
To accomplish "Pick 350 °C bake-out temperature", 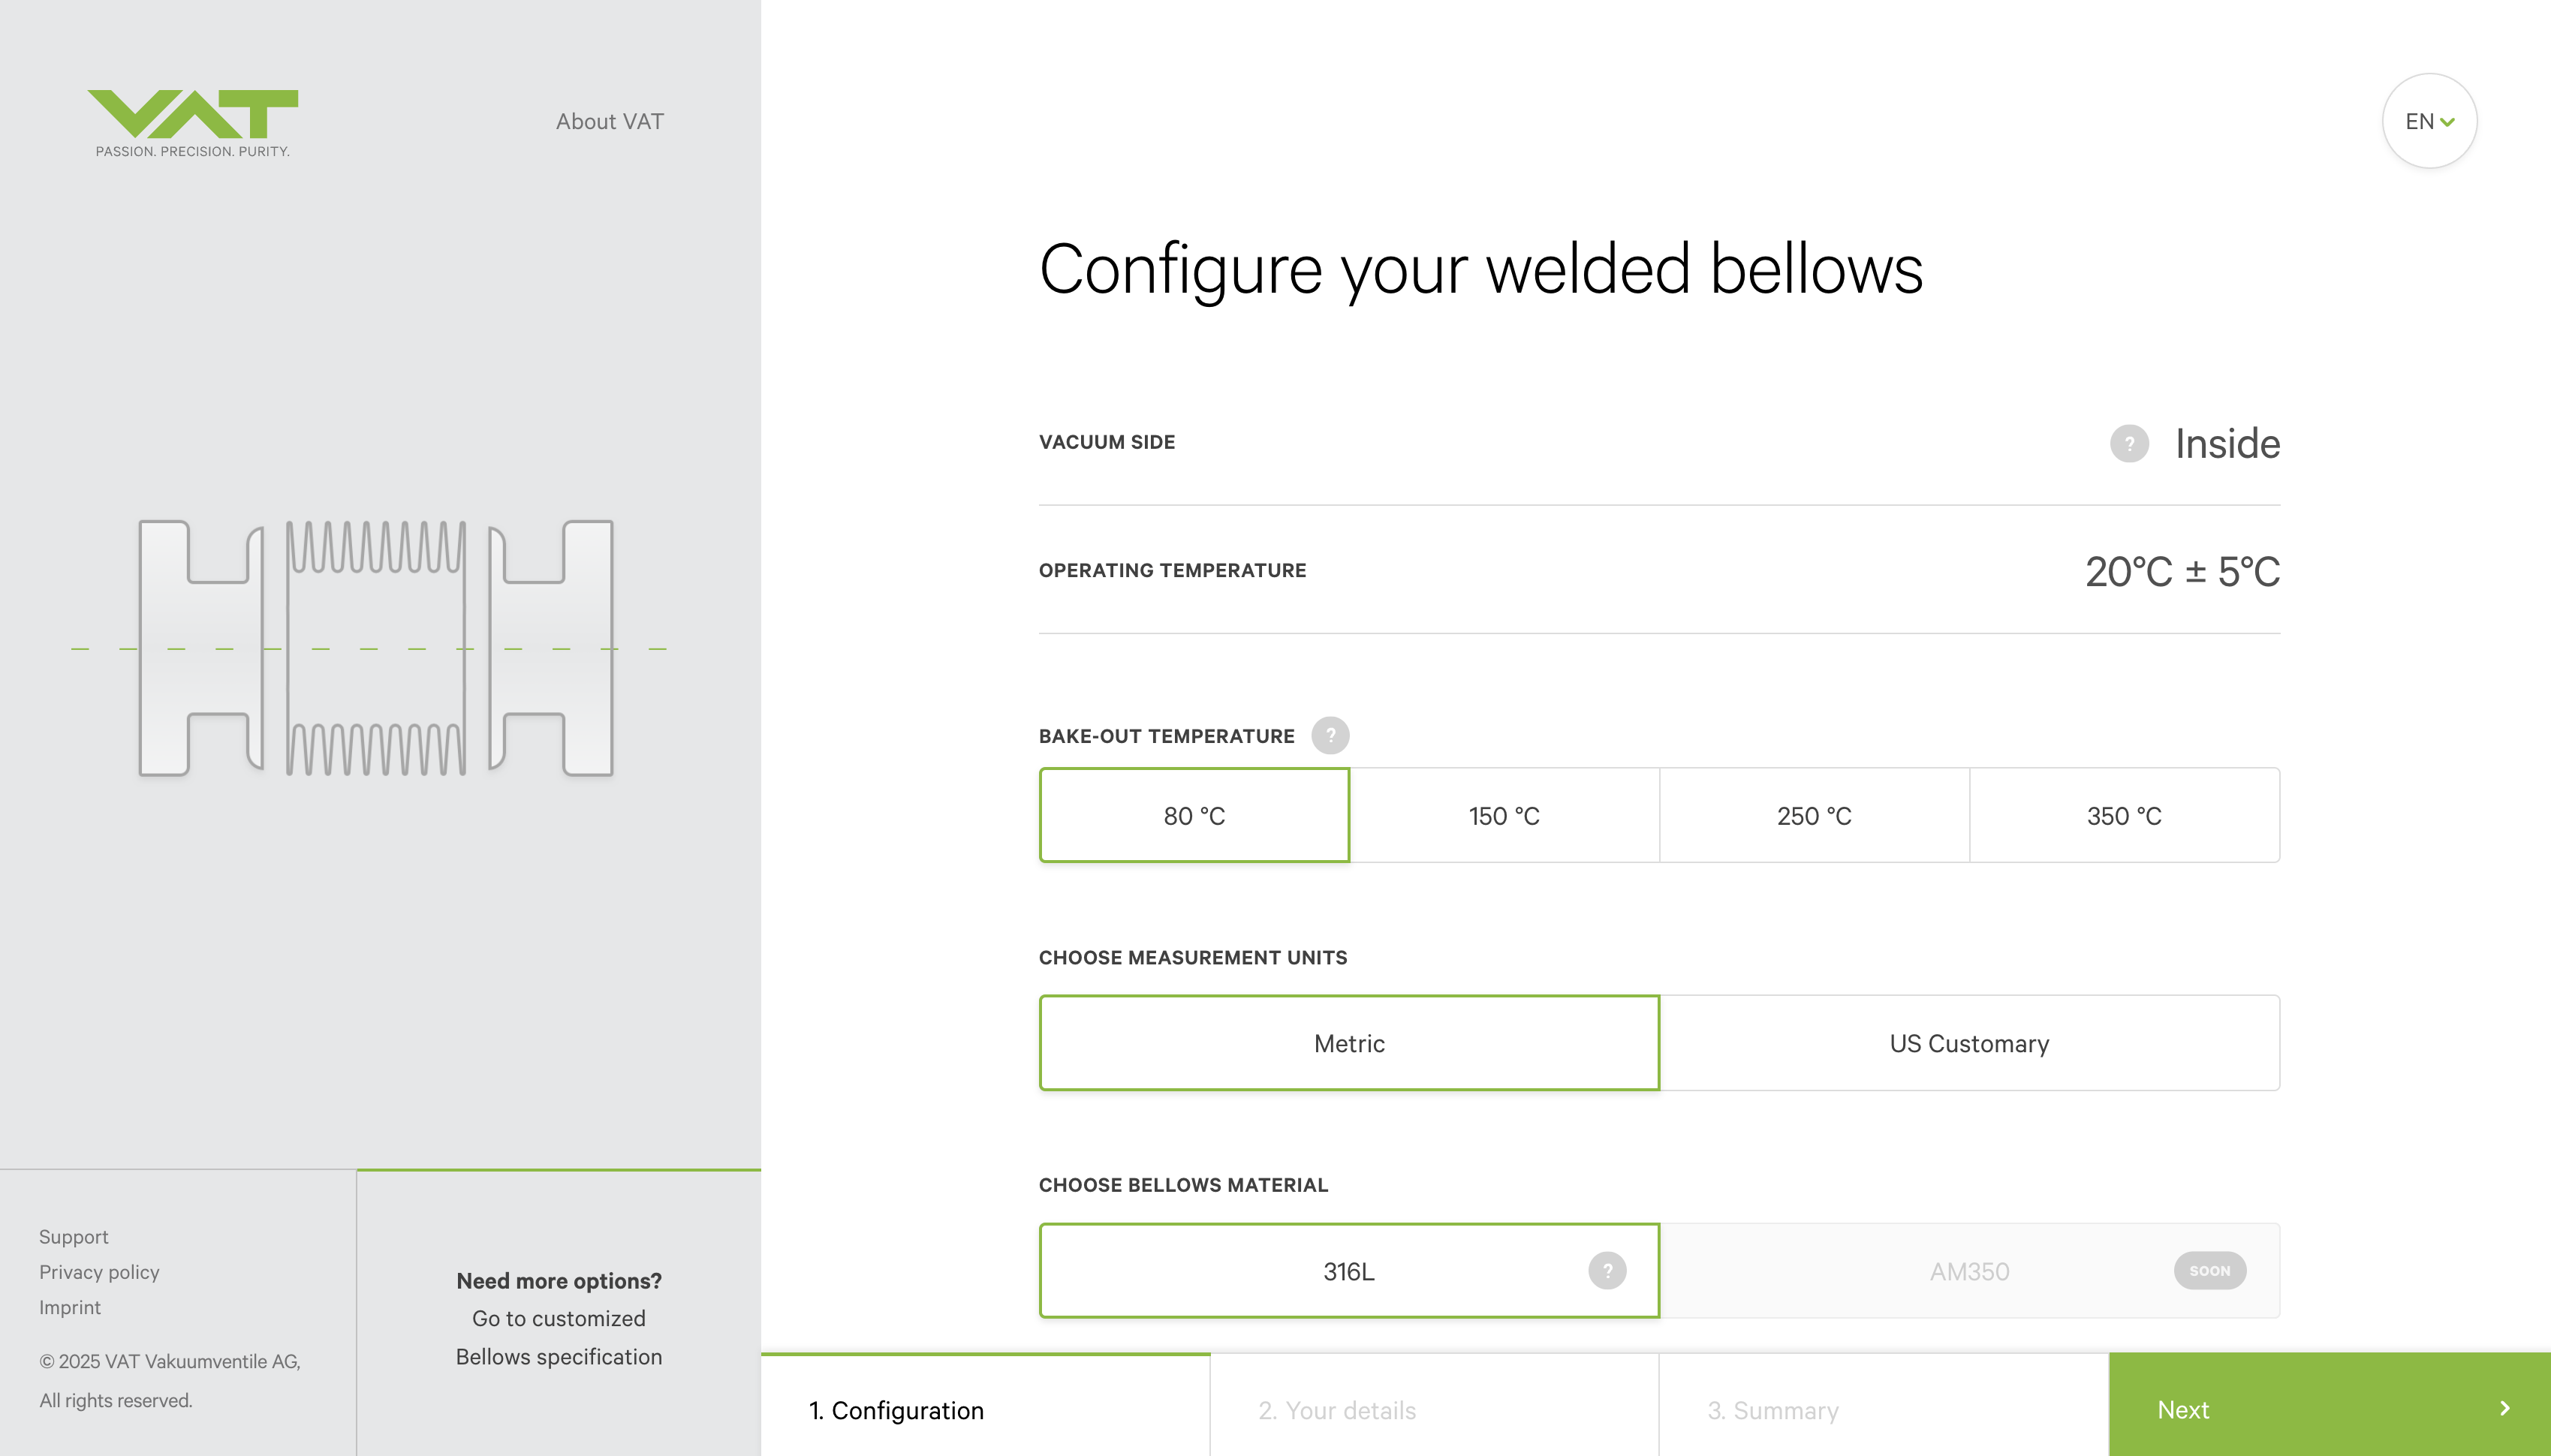I will coord(2124,815).
